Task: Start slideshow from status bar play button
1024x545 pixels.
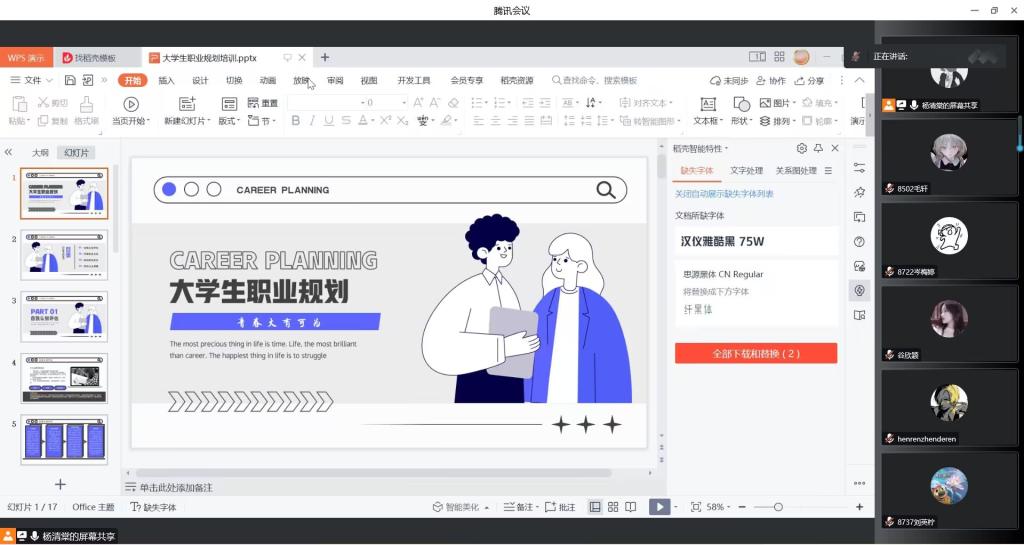Action: [658, 507]
